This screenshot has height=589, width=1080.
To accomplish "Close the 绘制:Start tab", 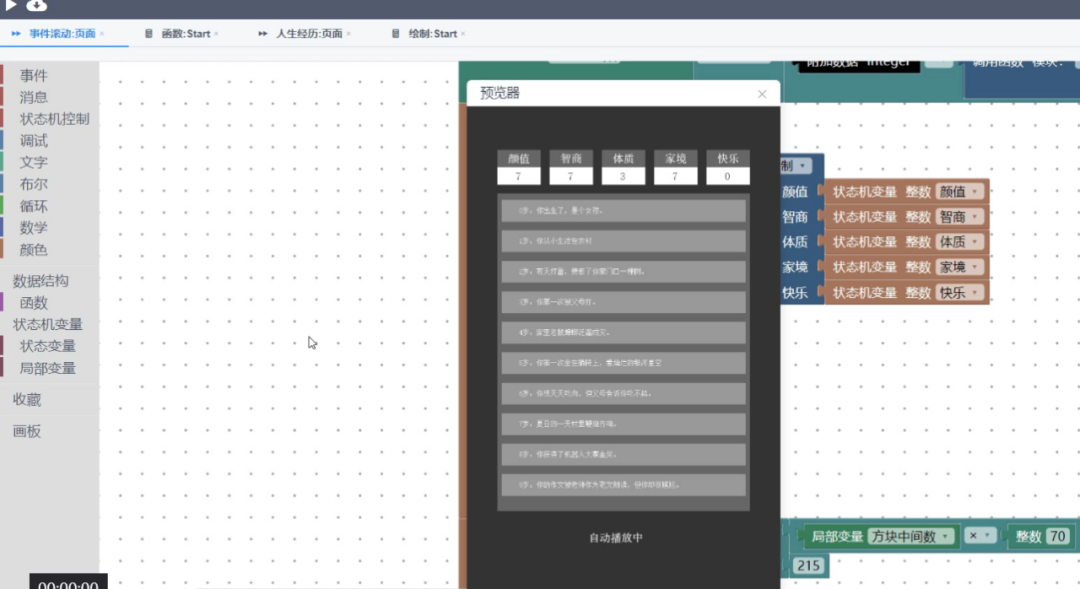I will (x=463, y=34).
